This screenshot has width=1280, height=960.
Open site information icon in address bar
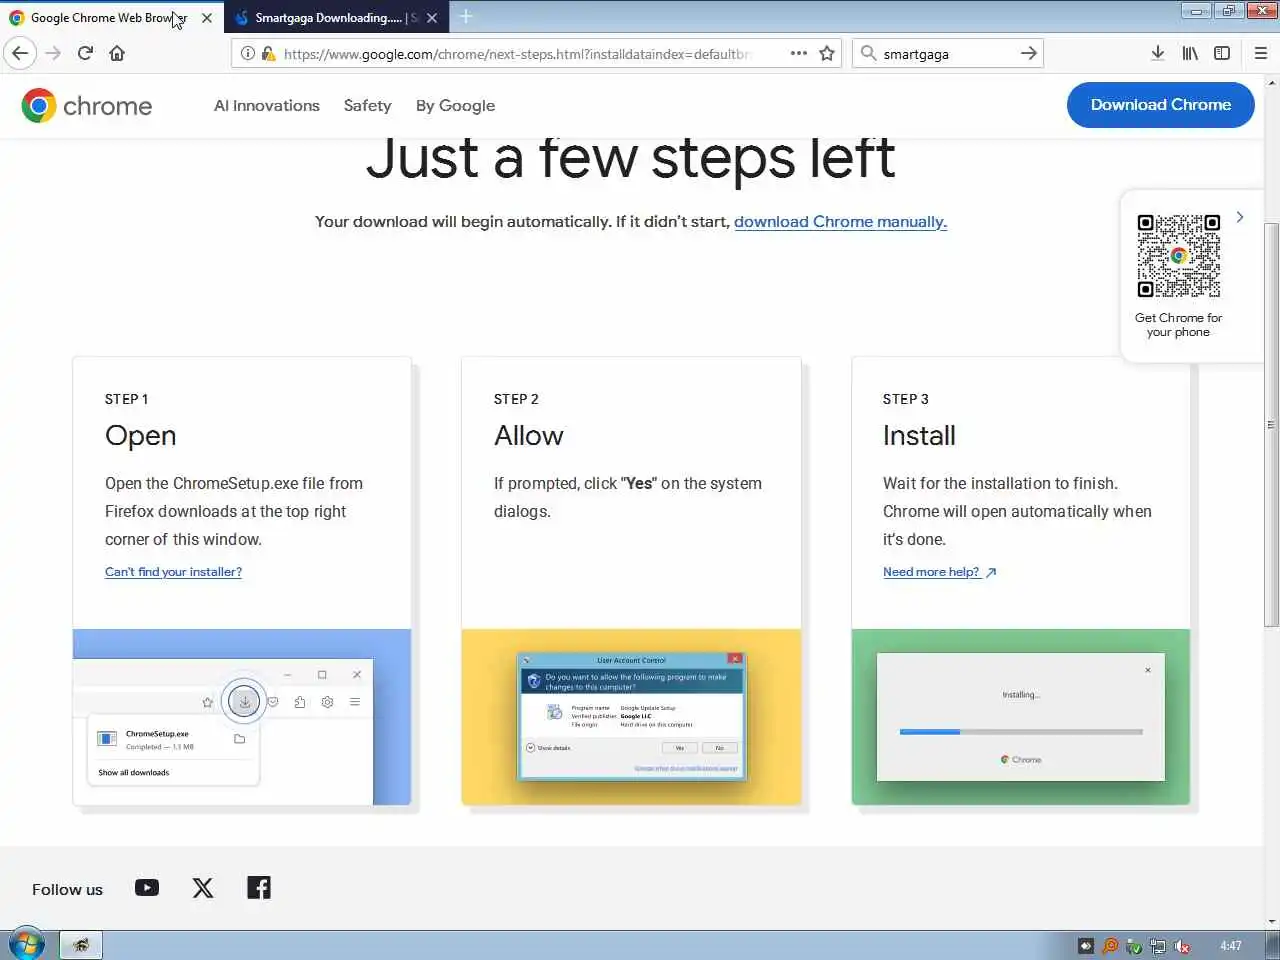tap(247, 54)
